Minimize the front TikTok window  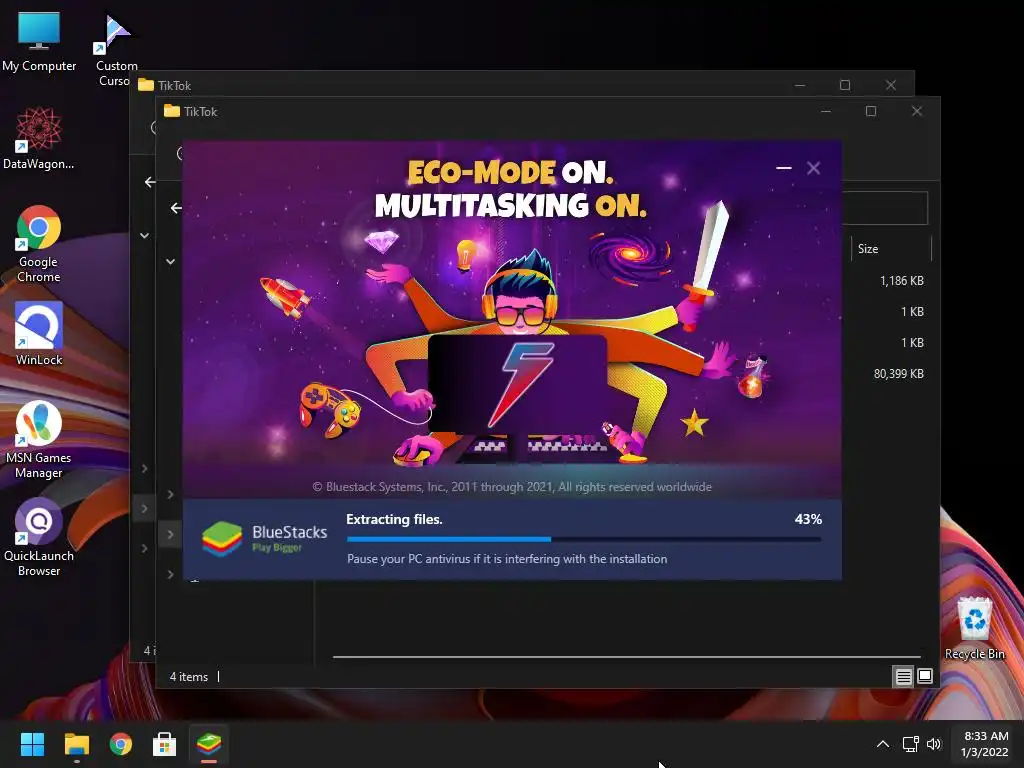point(825,112)
